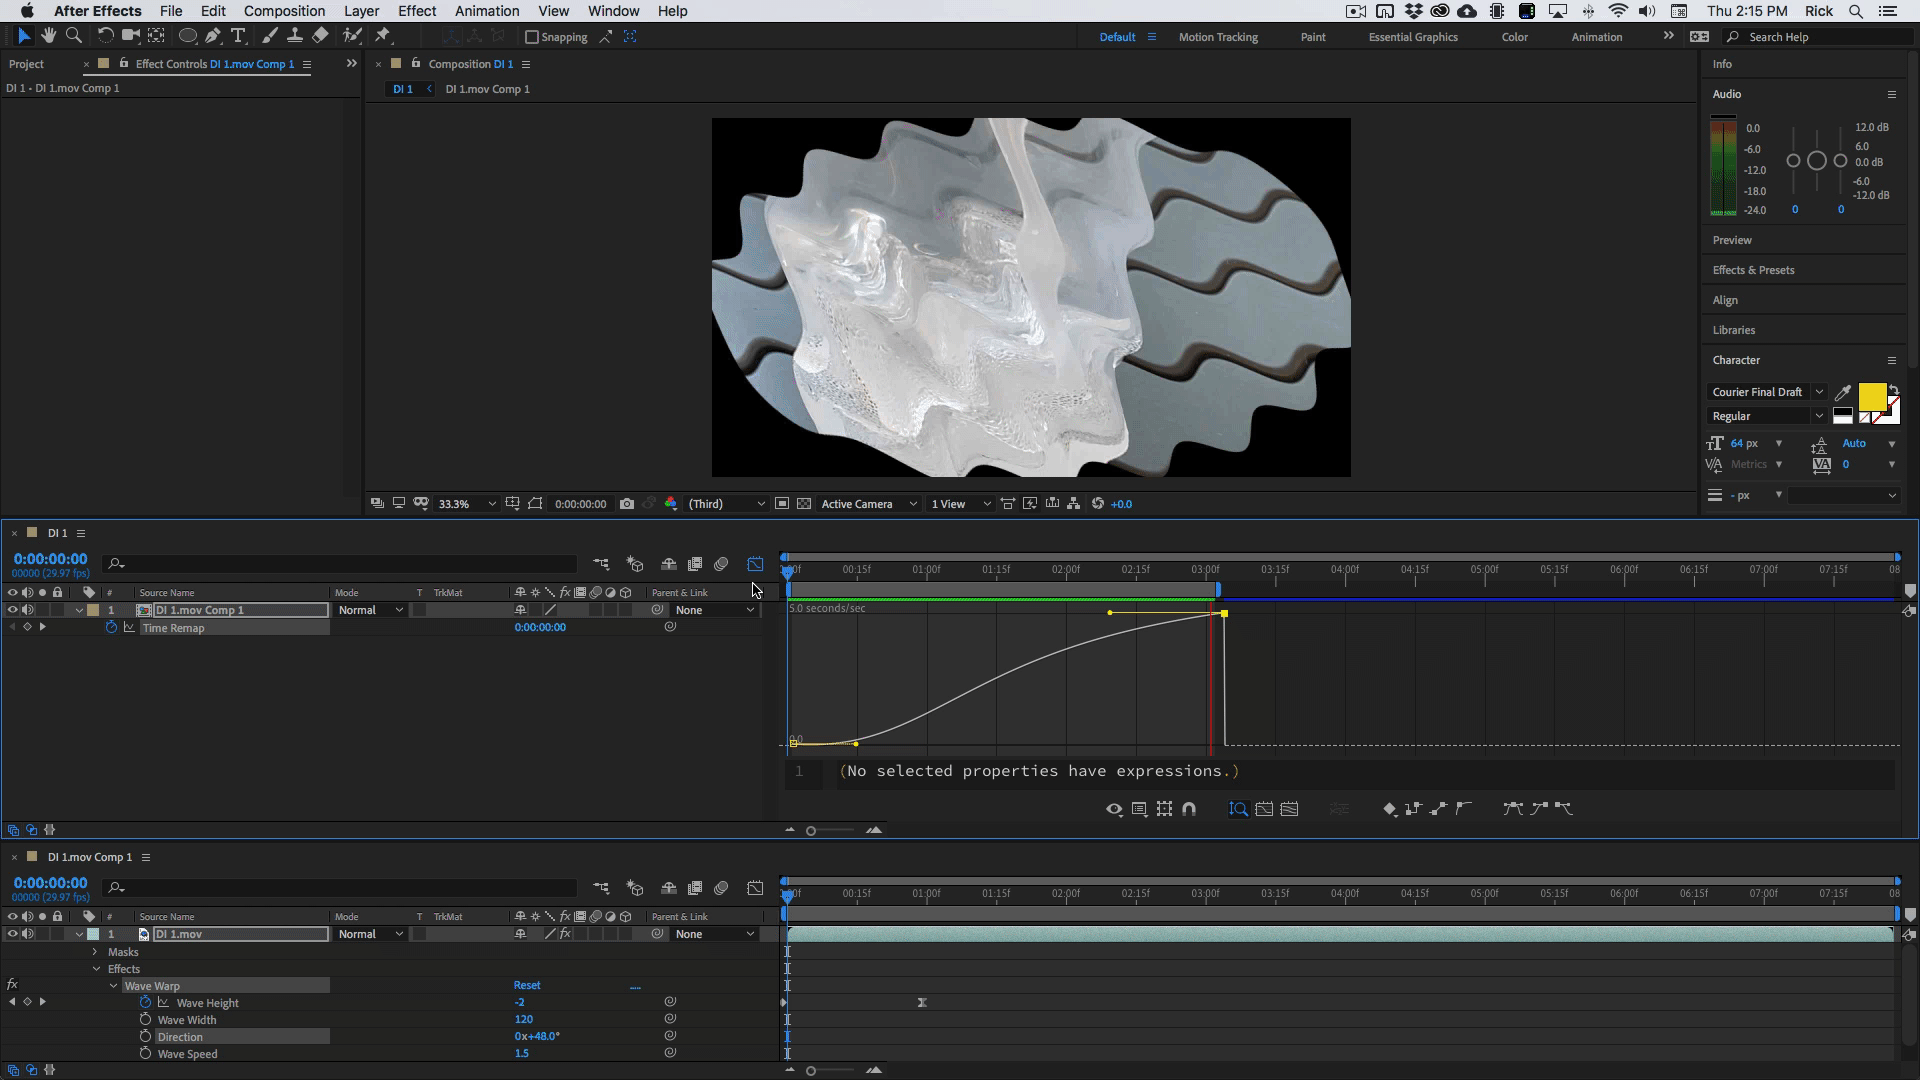
Task: Click the Take Snapshot camera icon
Action: click(x=627, y=504)
